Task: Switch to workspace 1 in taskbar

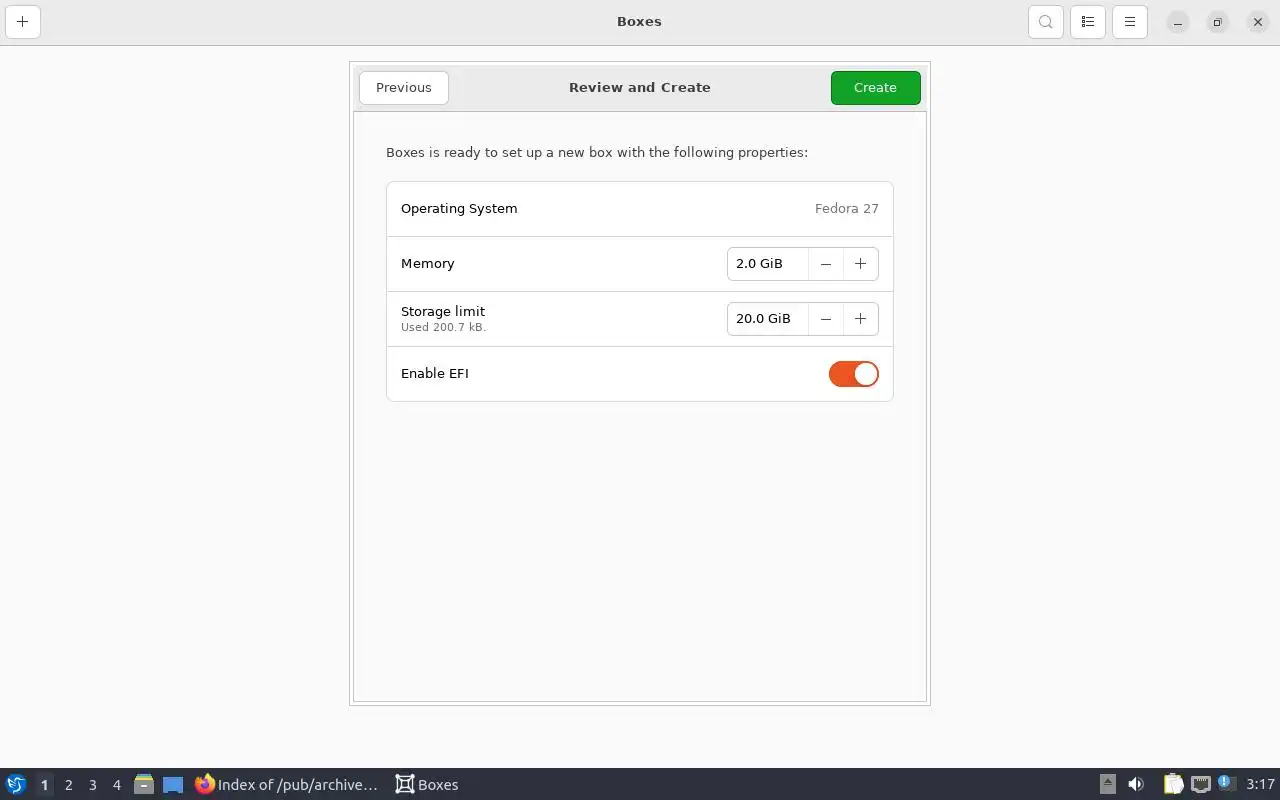Action: tap(44, 785)
